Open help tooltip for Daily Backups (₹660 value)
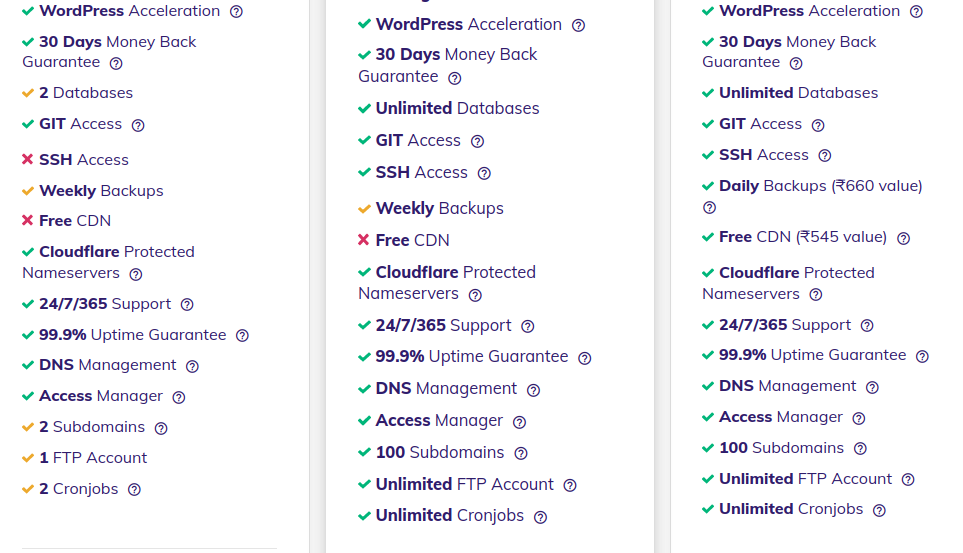Image resolution: width=963 pixels, height=553 pixels. [x=709, y=208]
